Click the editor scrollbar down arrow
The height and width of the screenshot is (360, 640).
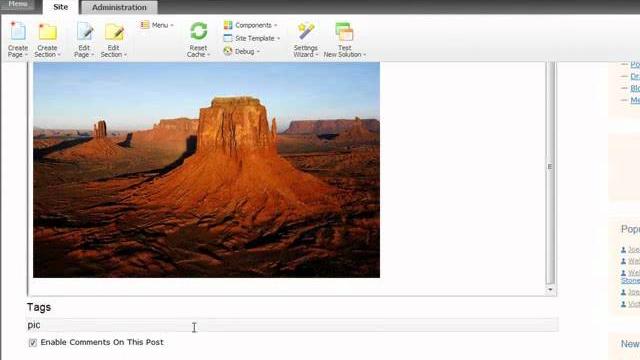tap(550, 290)
